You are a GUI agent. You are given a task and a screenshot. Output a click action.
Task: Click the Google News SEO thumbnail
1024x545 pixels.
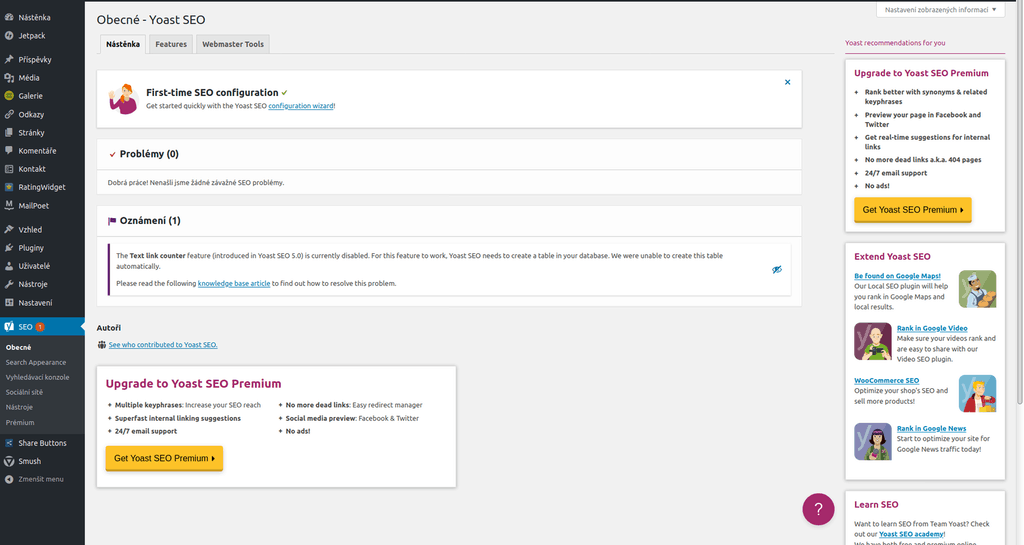[x=873, y=442]
